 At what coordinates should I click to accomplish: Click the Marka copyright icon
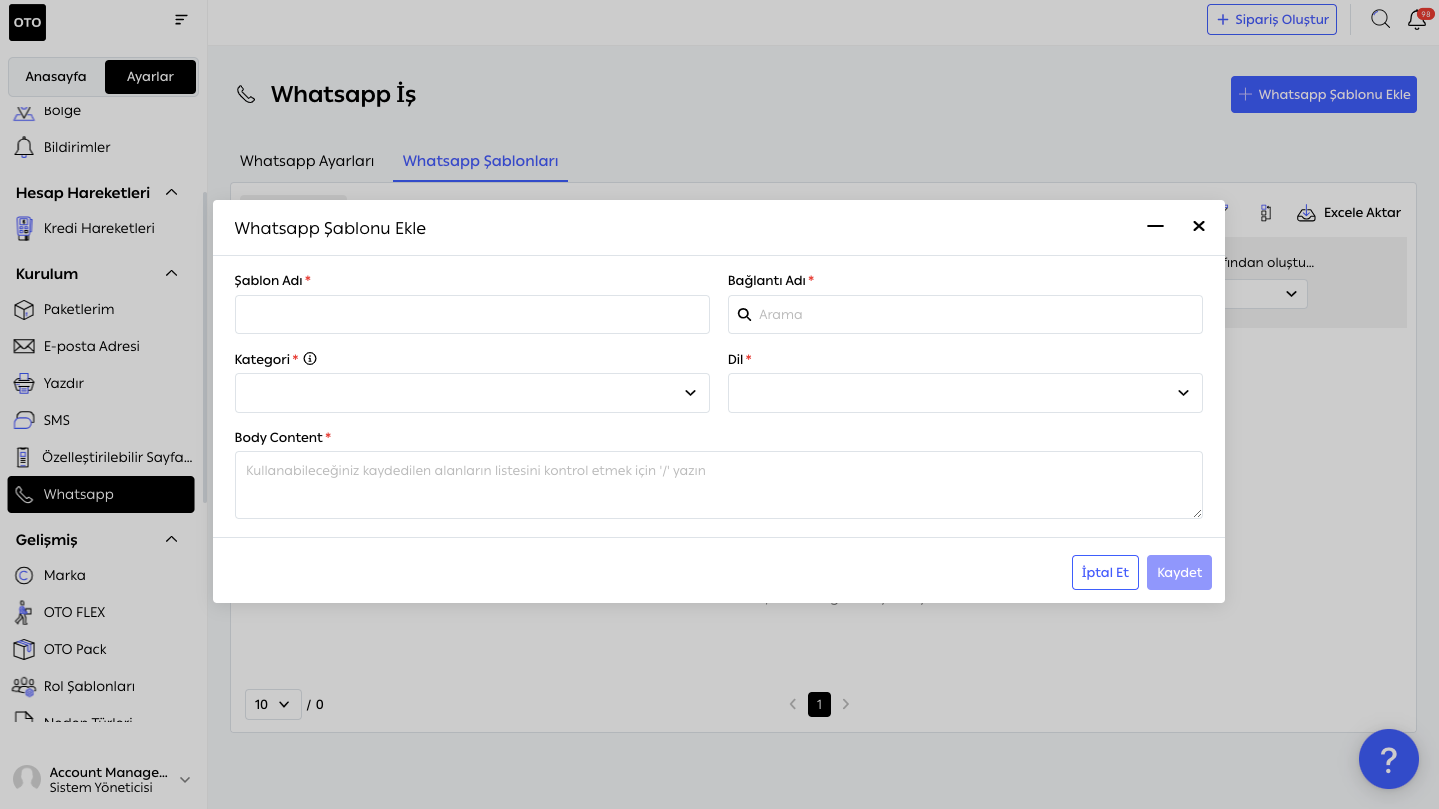tap(24, 575)
